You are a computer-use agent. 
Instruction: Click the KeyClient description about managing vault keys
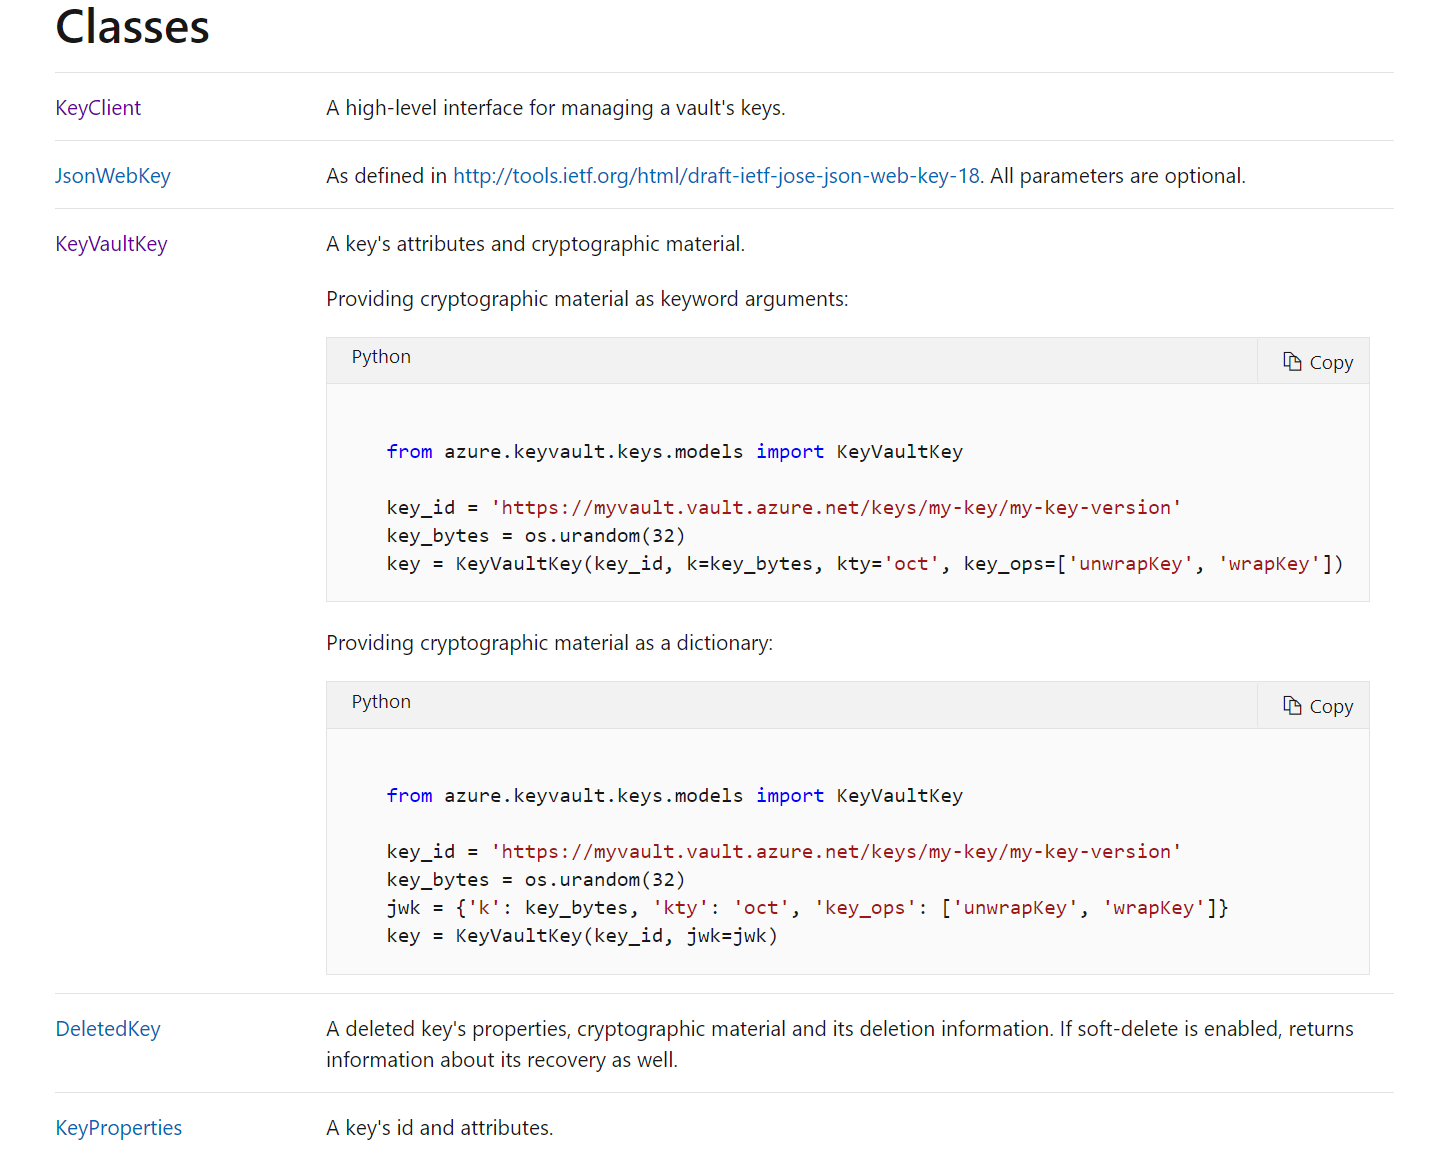click(555, 108)
